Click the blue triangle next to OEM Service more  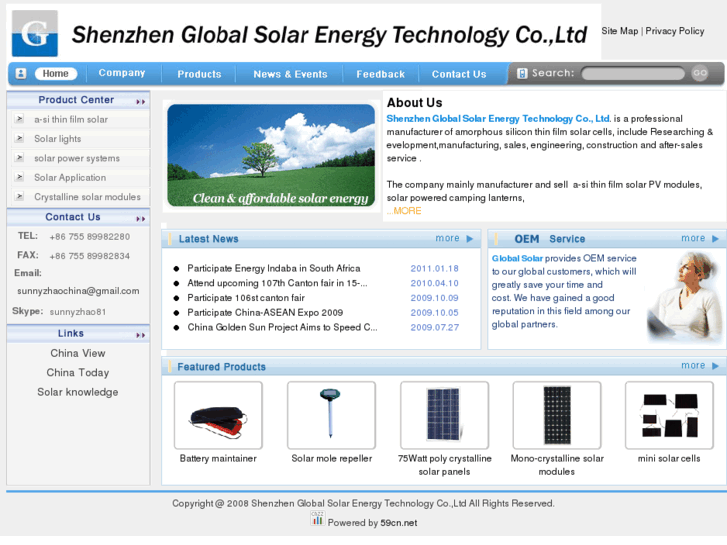(x=715, y=238)
